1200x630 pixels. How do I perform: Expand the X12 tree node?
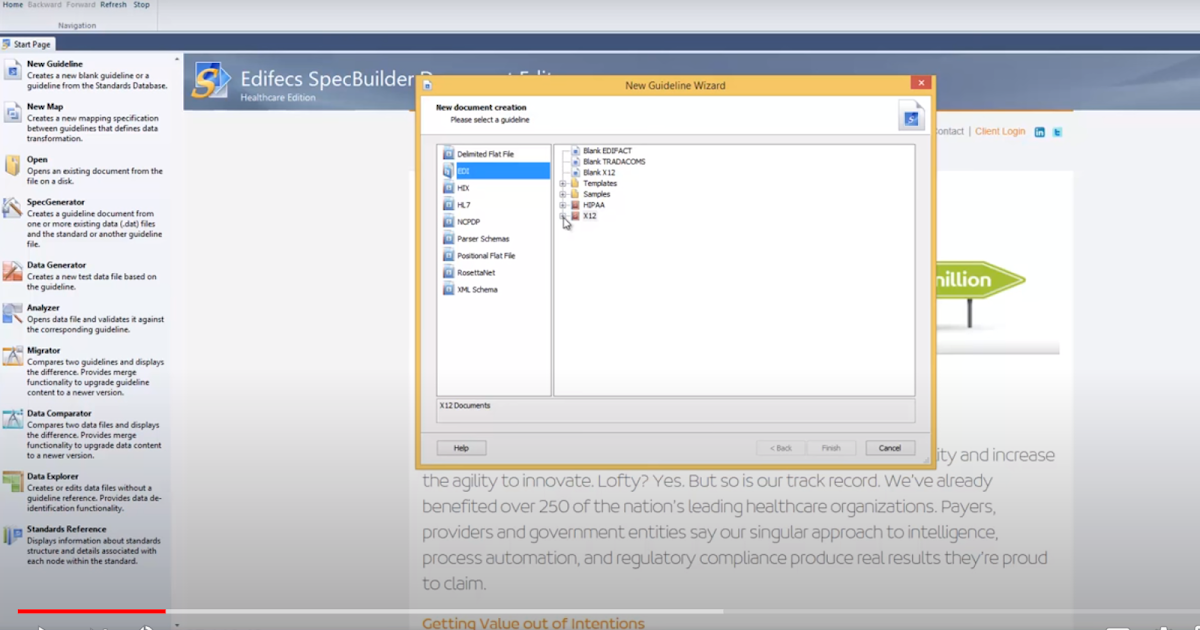click(564, 215)
